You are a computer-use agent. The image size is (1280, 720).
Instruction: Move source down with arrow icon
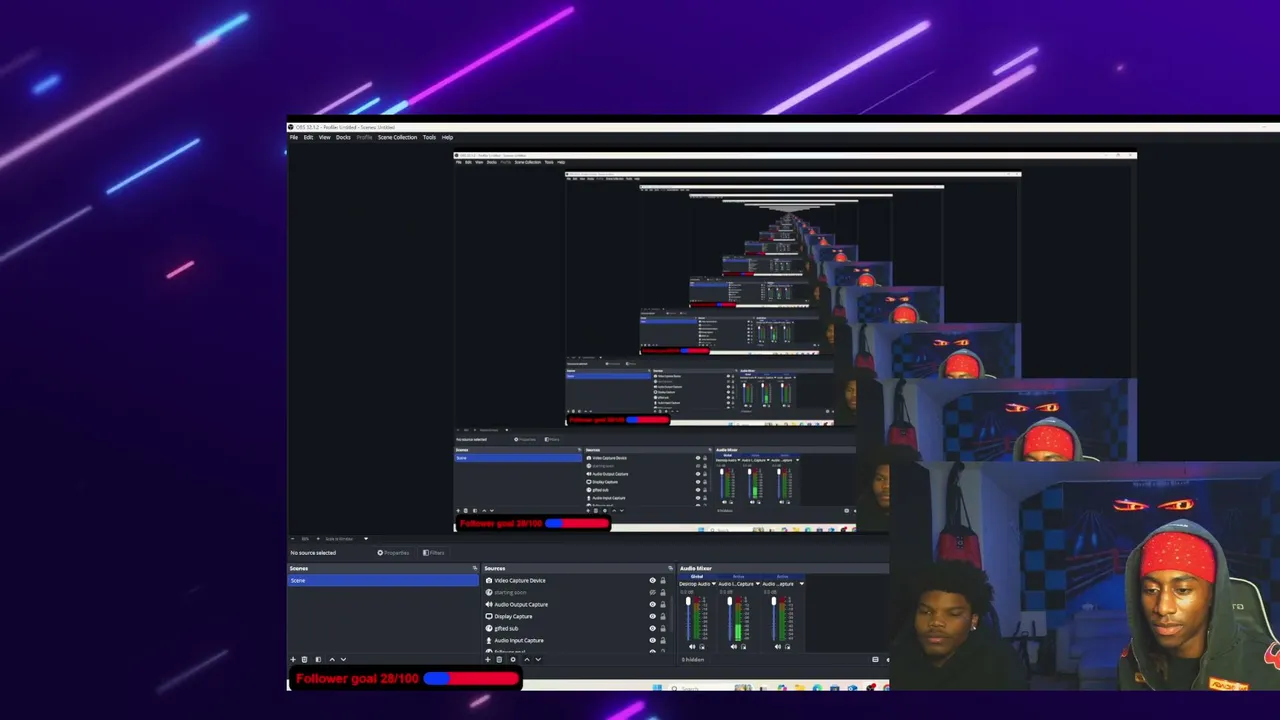(x=538, y=660)
